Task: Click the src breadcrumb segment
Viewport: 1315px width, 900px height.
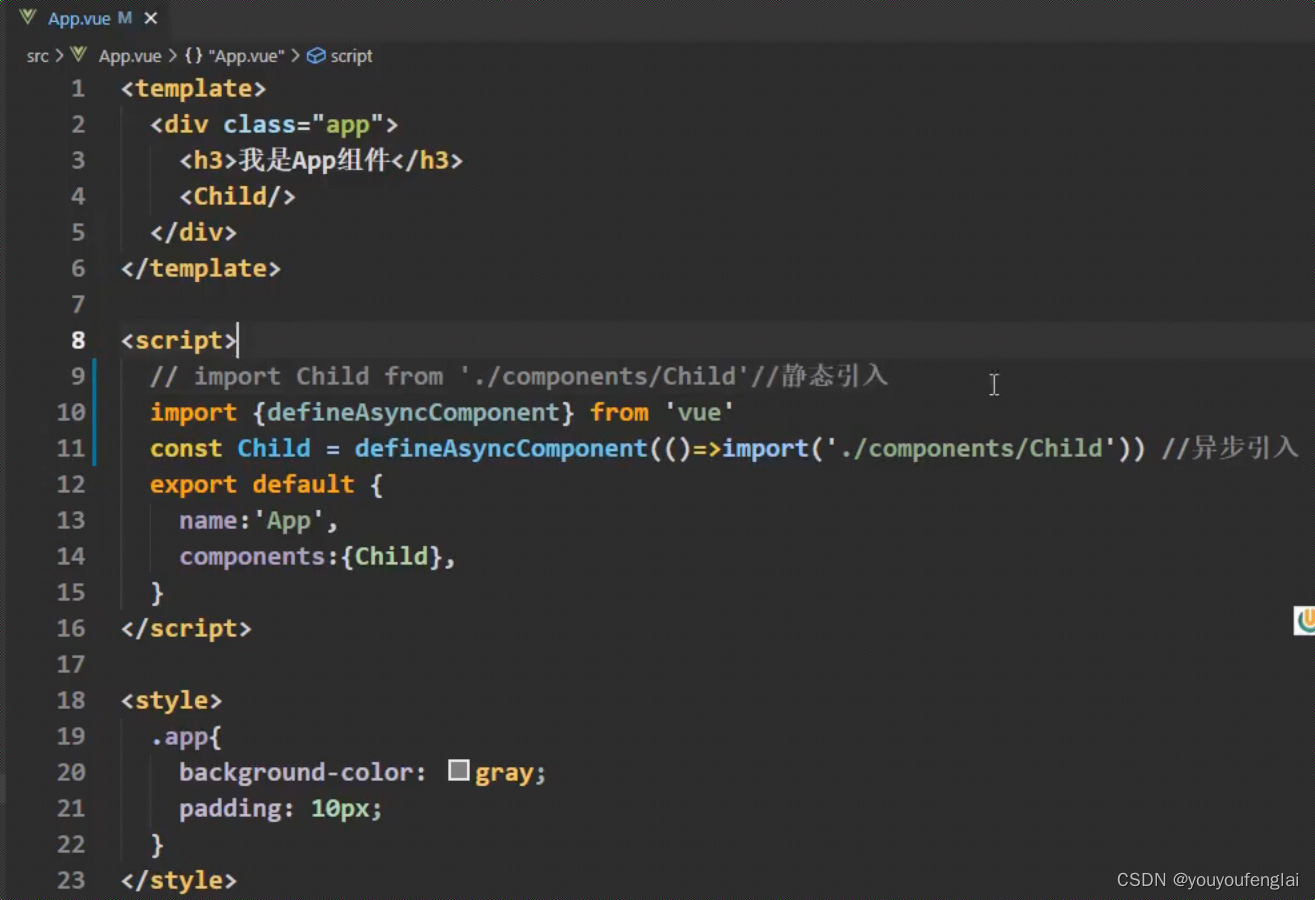Action: tap(37, 56)
